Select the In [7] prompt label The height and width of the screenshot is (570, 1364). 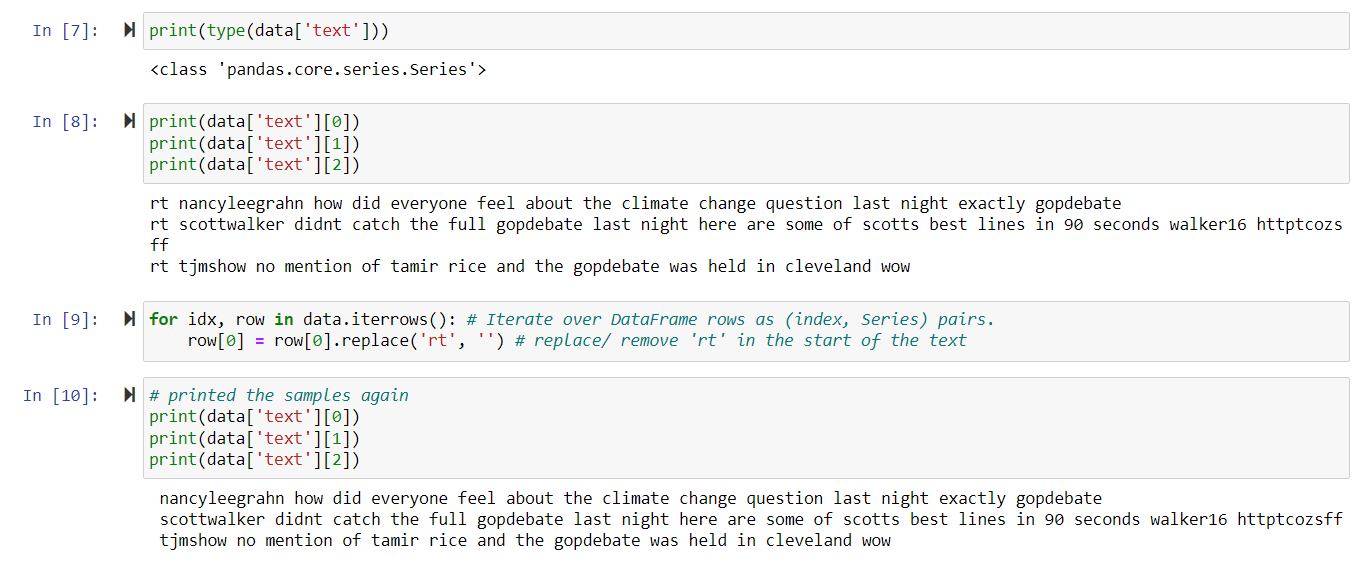pyautogui.click(x=65, y=31)
